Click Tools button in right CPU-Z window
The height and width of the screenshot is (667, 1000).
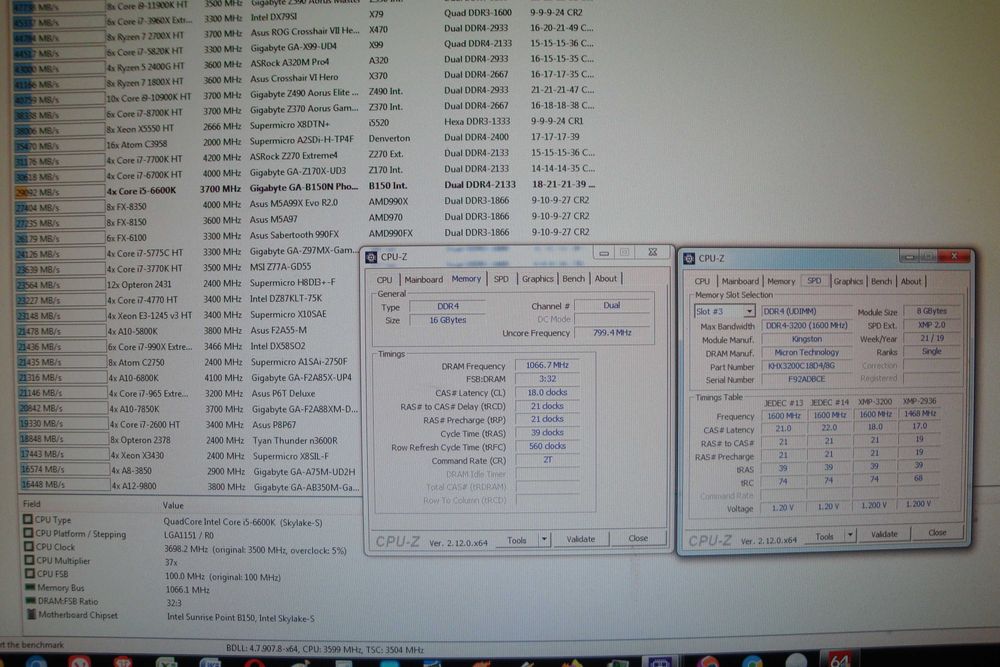825,537
